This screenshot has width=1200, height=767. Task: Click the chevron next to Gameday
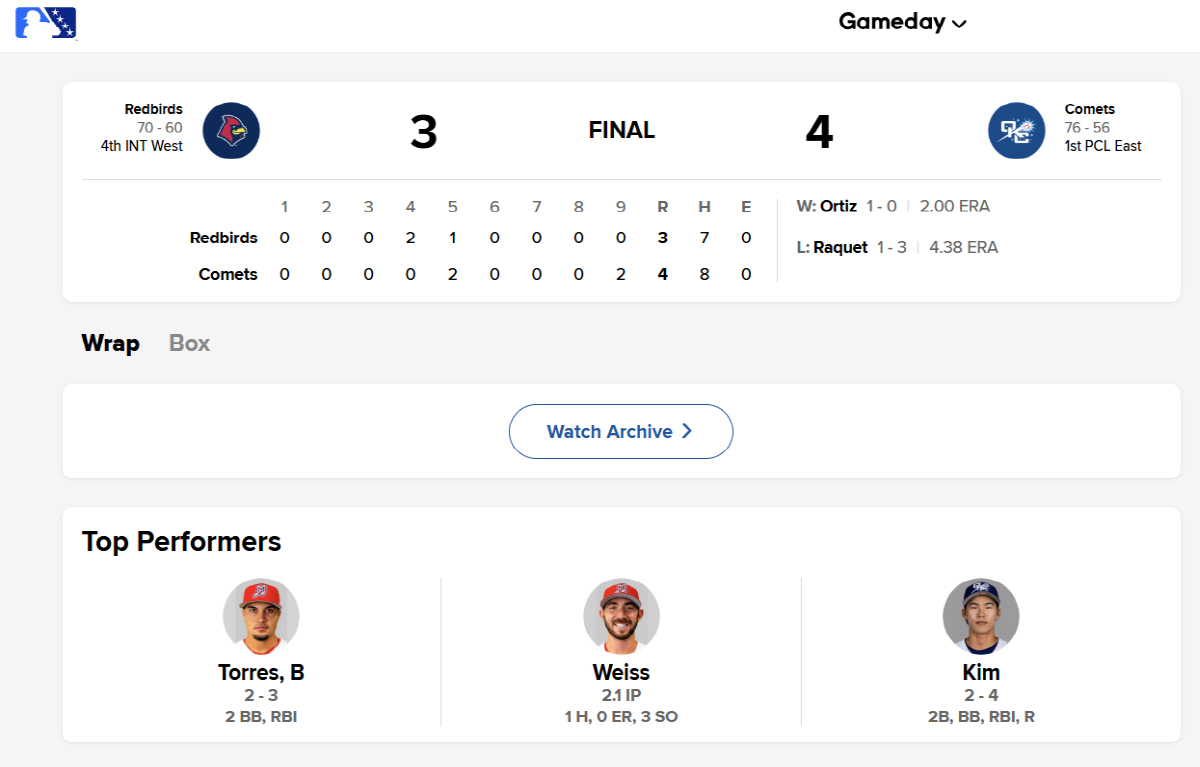pyautogui.click(x=959, y=24)
